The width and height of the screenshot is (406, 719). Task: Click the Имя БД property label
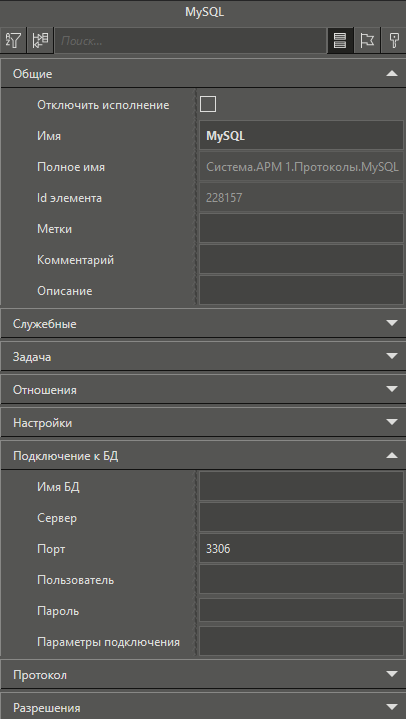click(58, 487)
